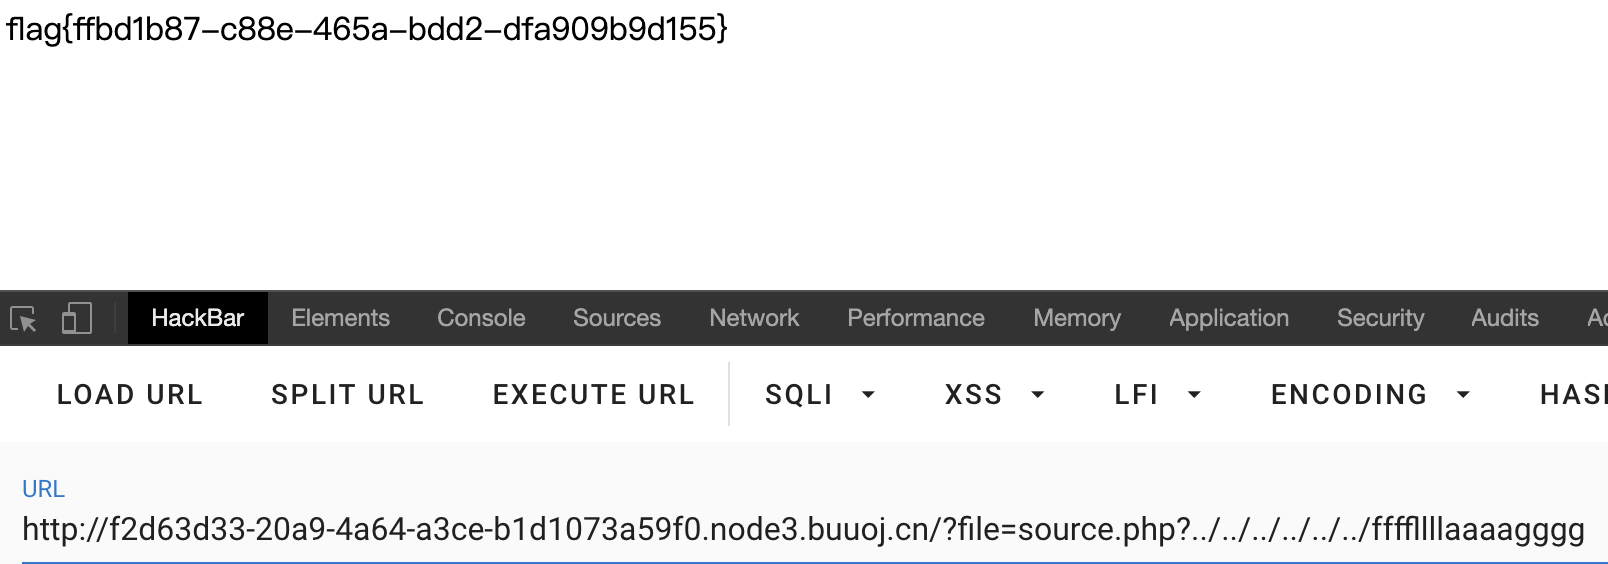The width and height of the screenshot is (1608, 564).
Task: Expand the XSS dropdown menu
Action: pyautogui.click(x=995, y=395)
